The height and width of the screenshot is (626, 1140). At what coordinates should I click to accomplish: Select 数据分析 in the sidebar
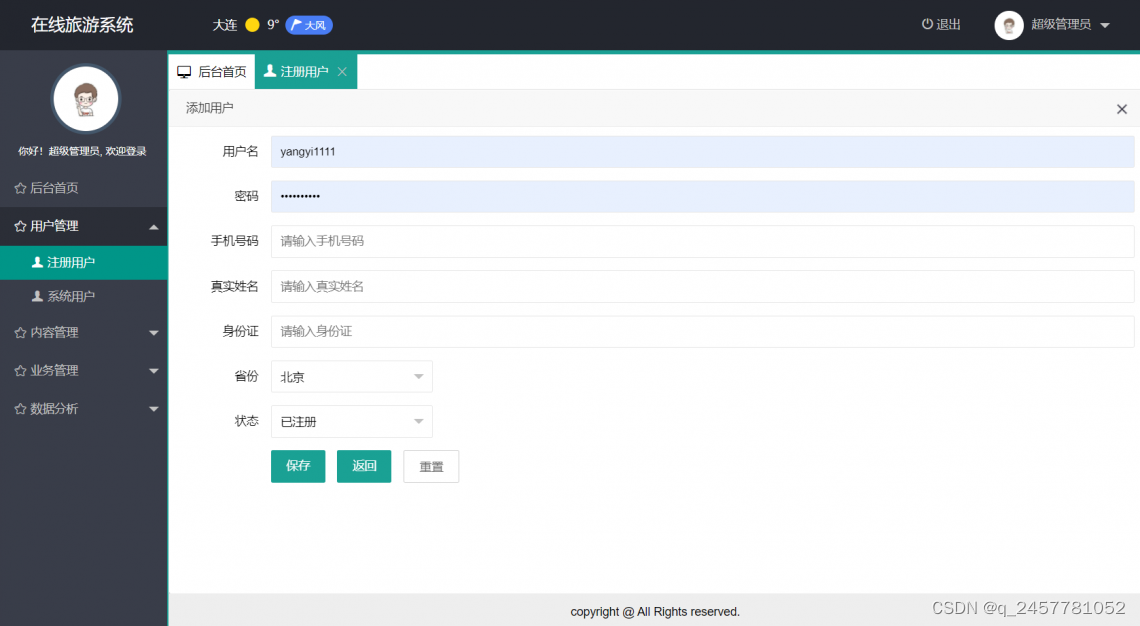pyautogui.click(x=84, y=409)
